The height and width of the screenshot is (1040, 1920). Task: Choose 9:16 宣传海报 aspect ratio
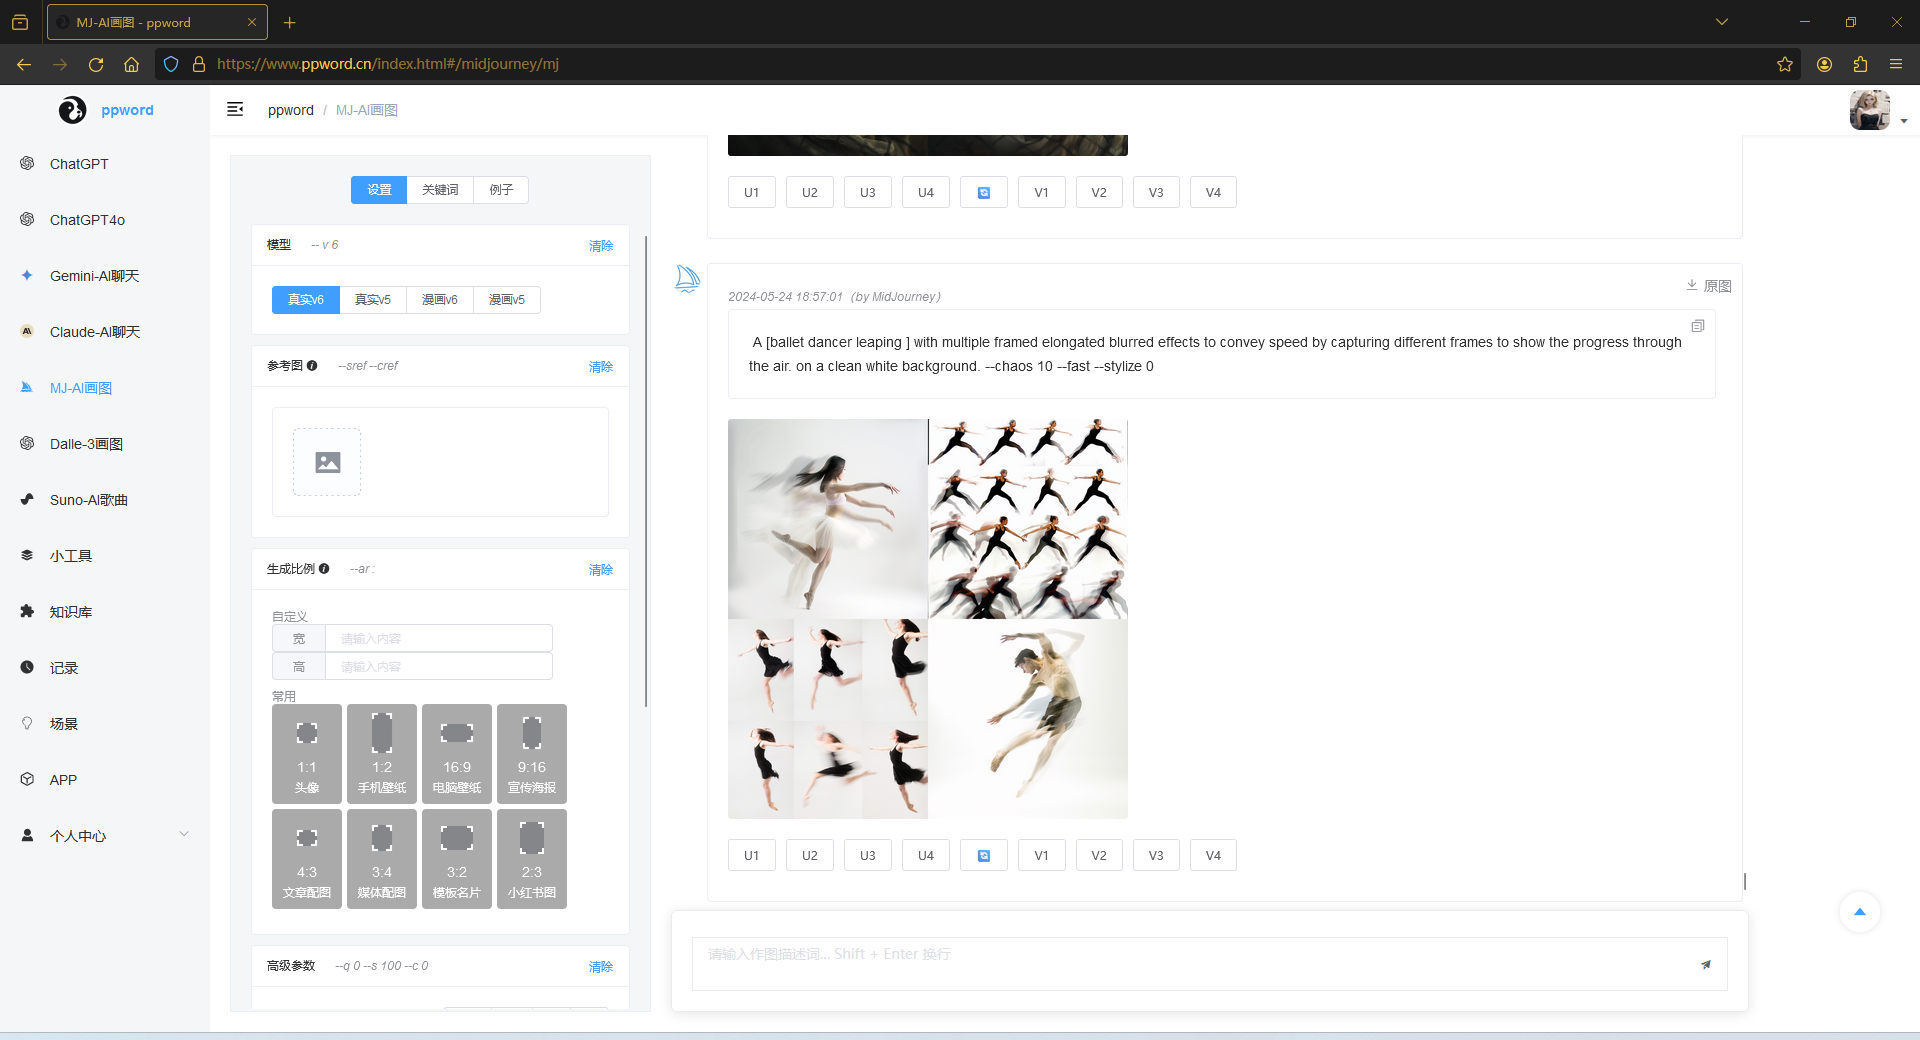532,754
